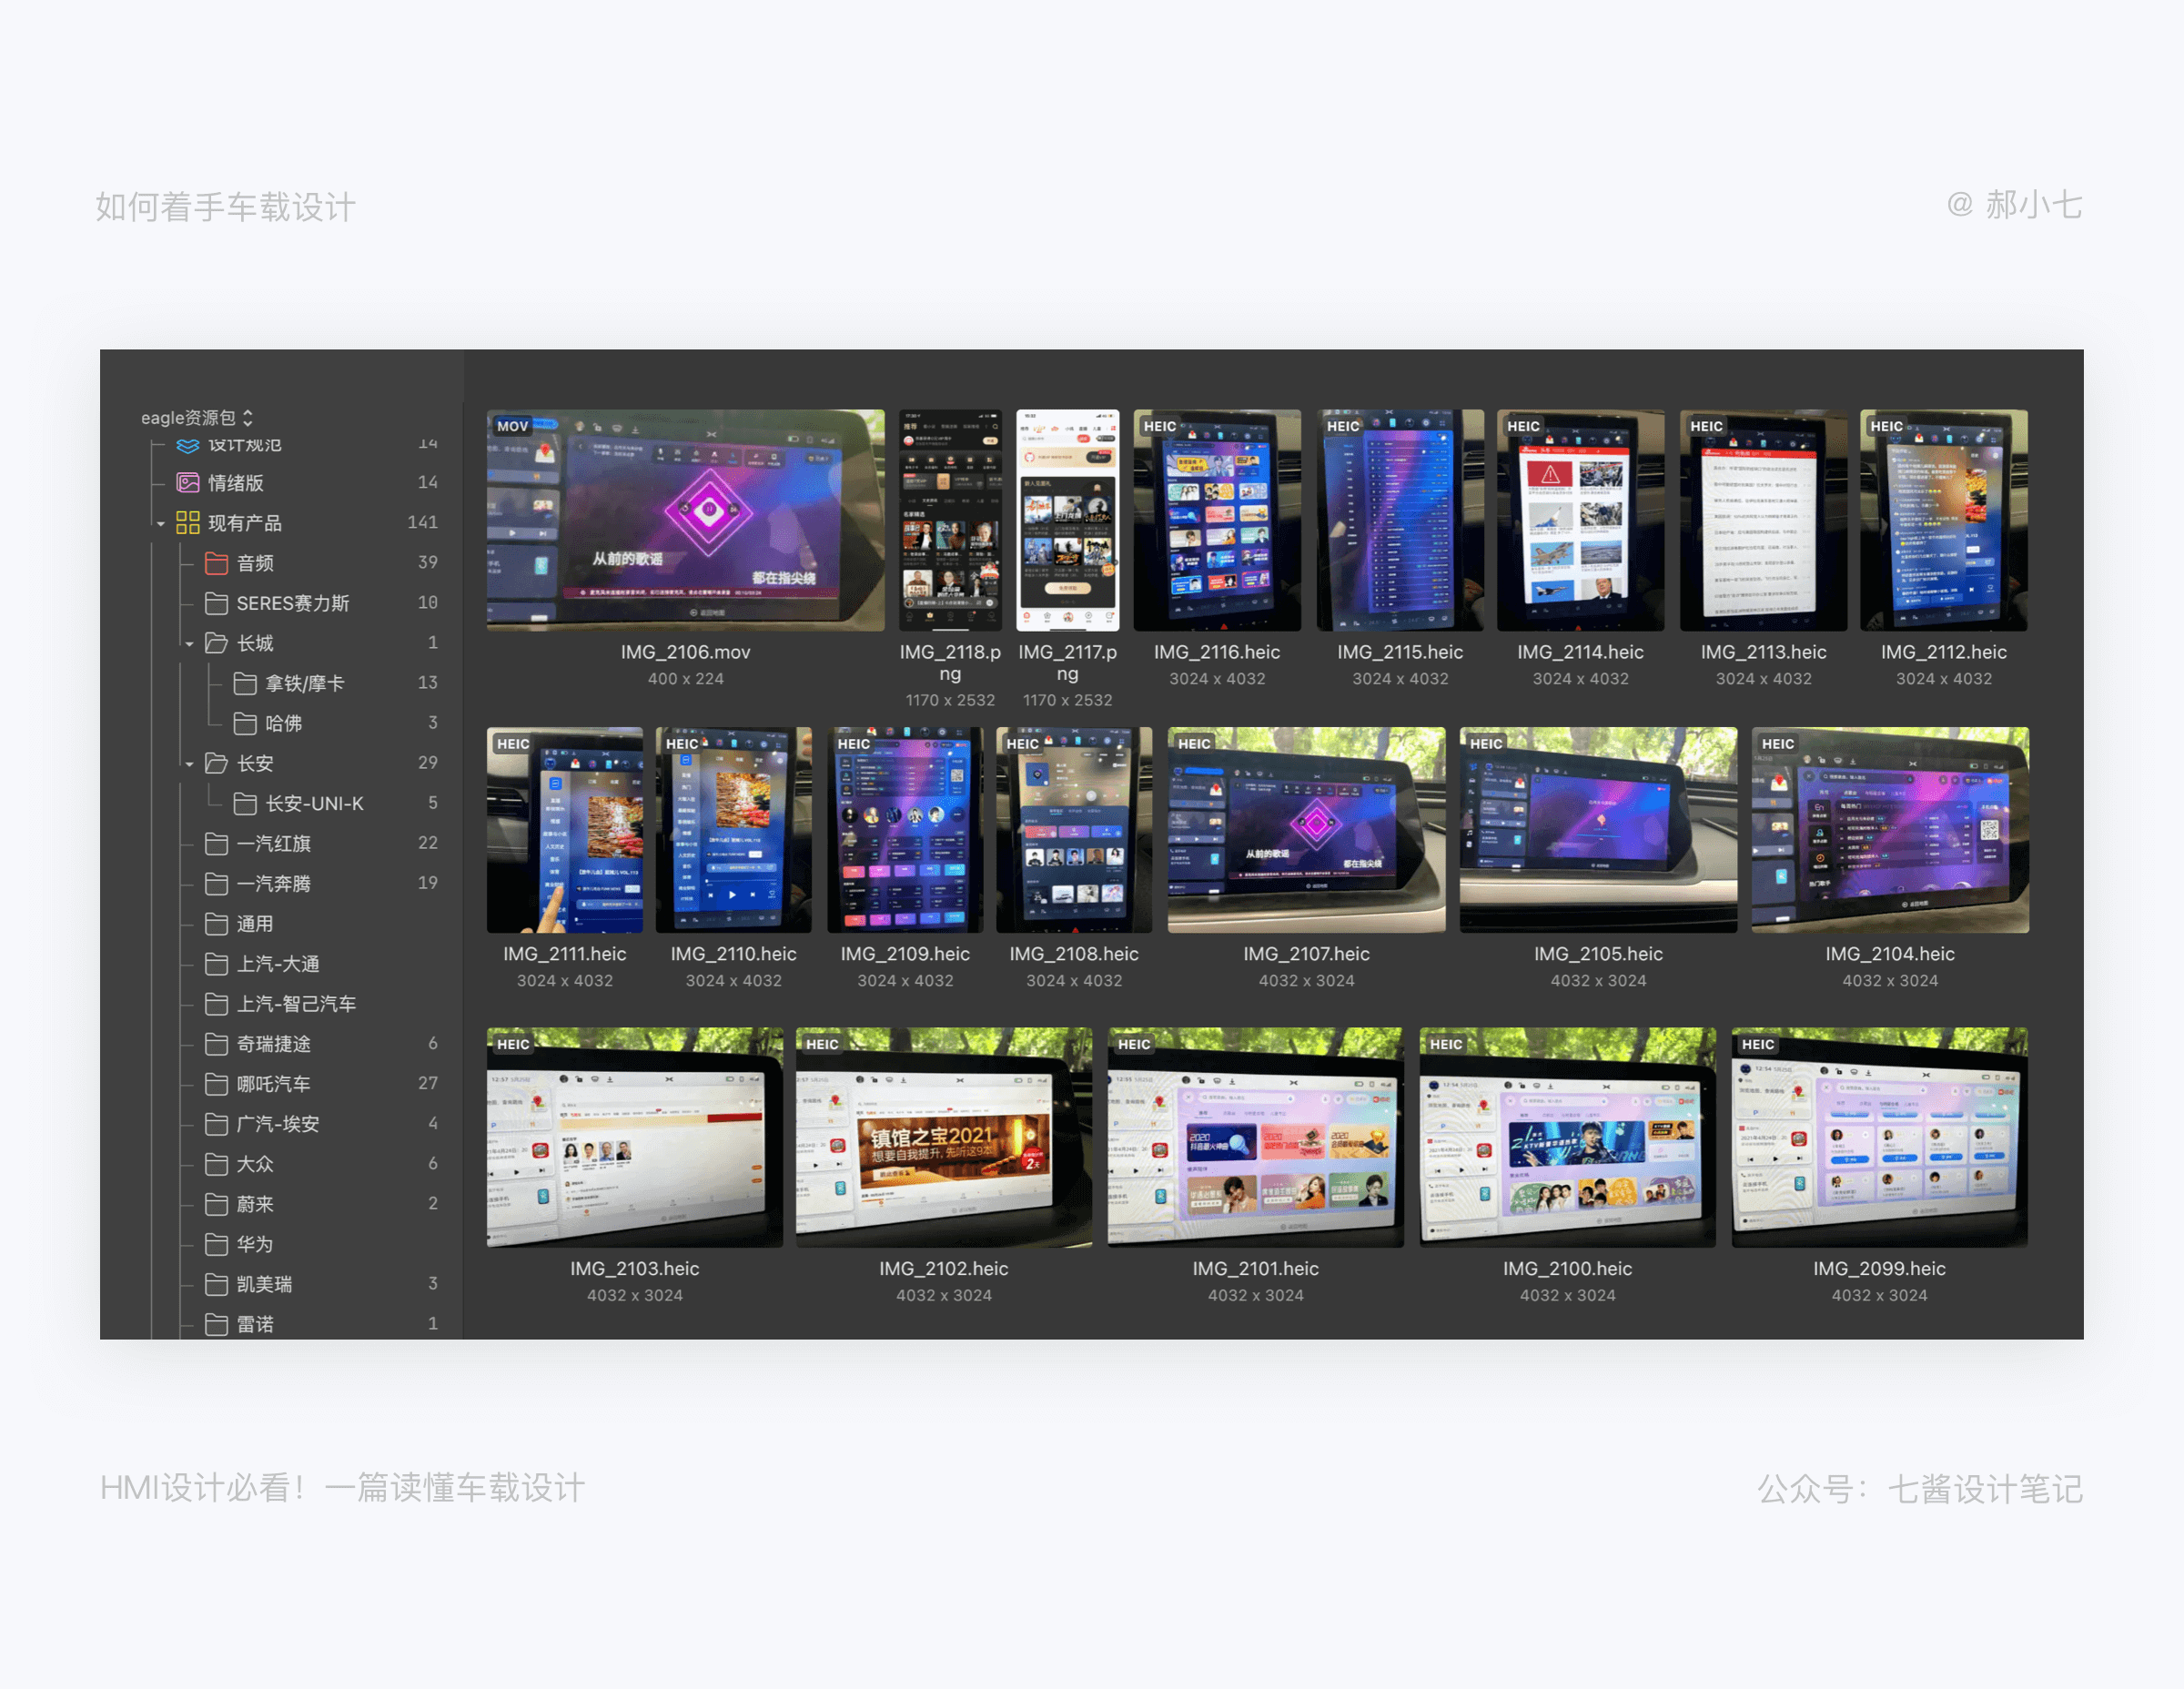Click the 一汽红旗 folder icon

tap(216, 844)
